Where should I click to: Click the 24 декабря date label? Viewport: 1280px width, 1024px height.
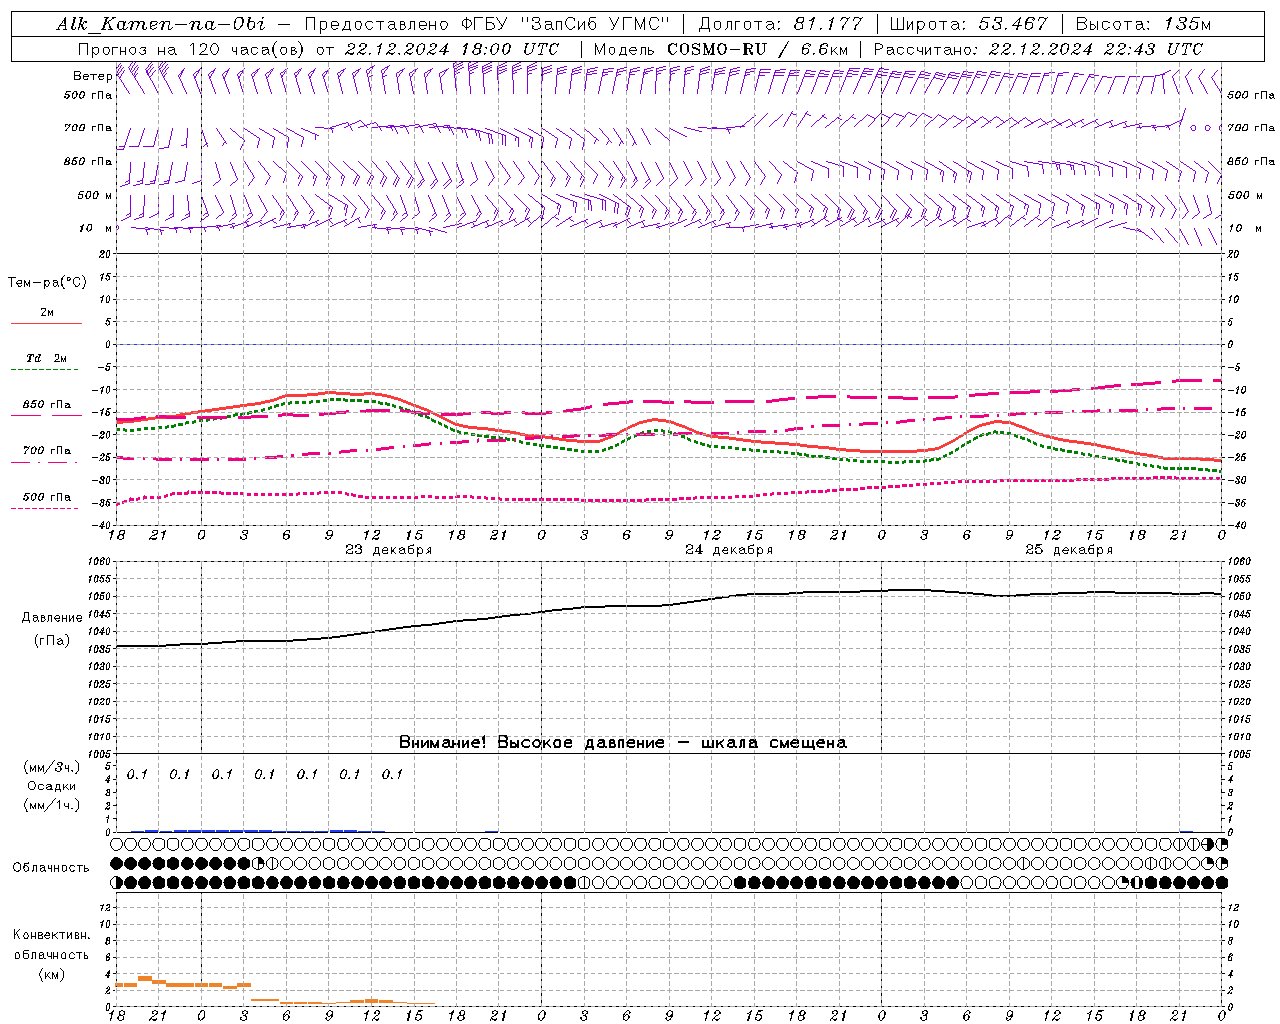coord(729,550)
